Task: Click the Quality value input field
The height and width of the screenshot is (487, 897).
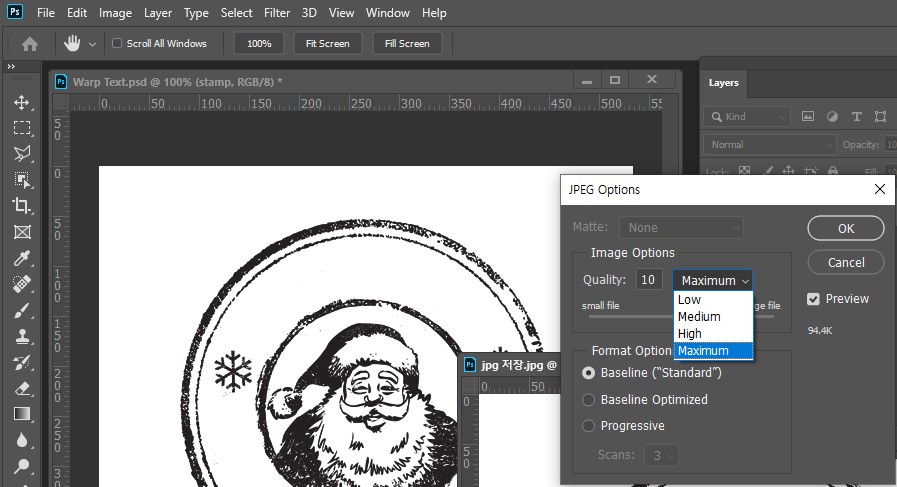Action: tap(649, 280)
